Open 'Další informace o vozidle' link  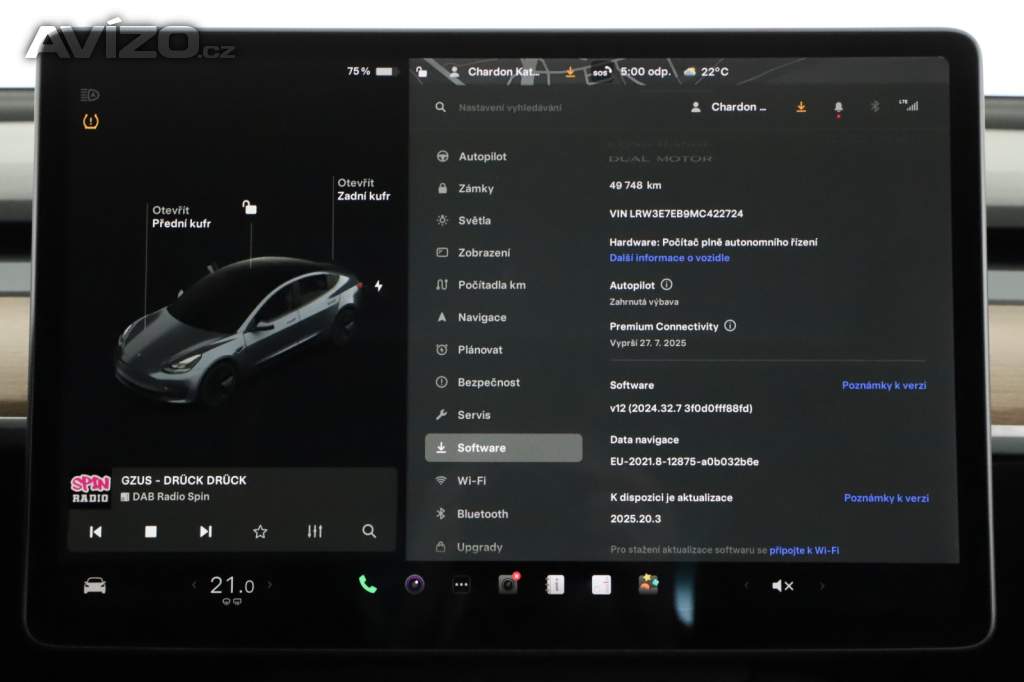tap(669, 258)
